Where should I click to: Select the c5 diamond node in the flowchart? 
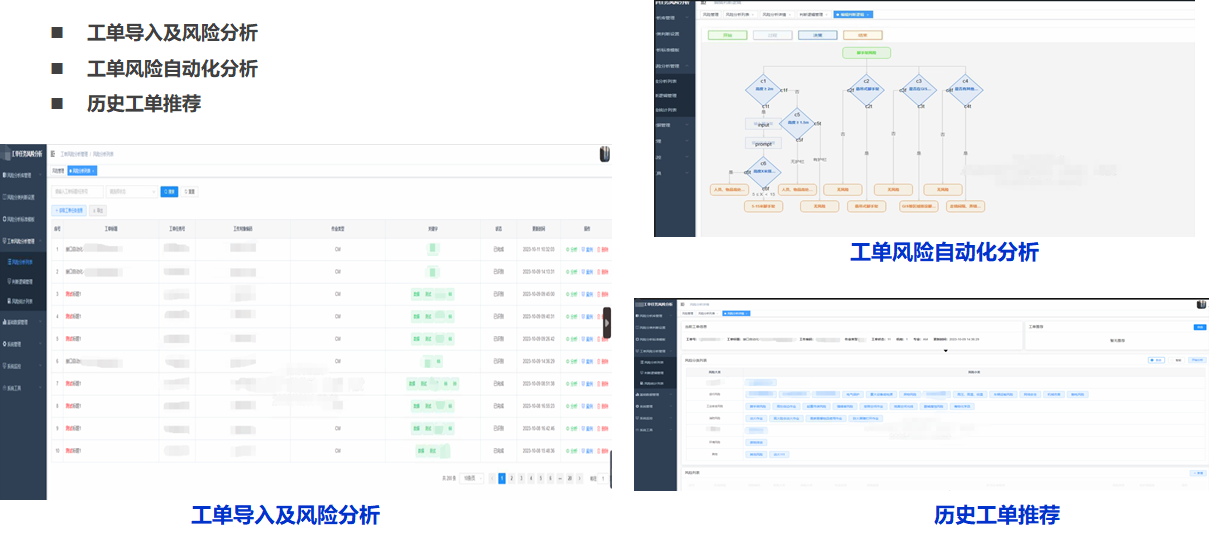(797, 123)
